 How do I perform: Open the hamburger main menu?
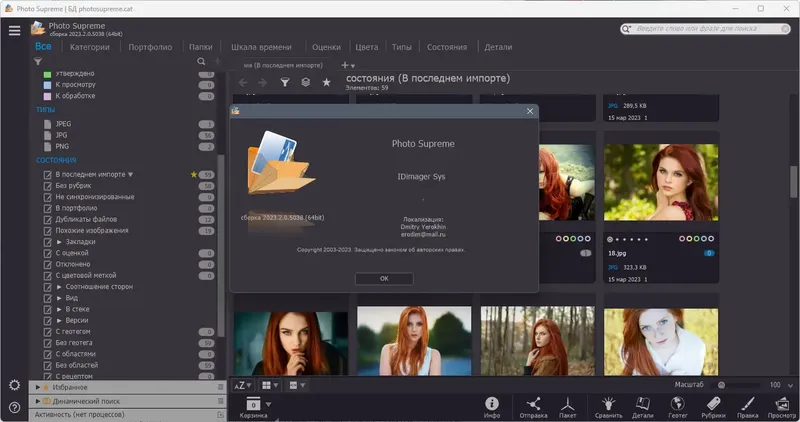pos(14,31)
